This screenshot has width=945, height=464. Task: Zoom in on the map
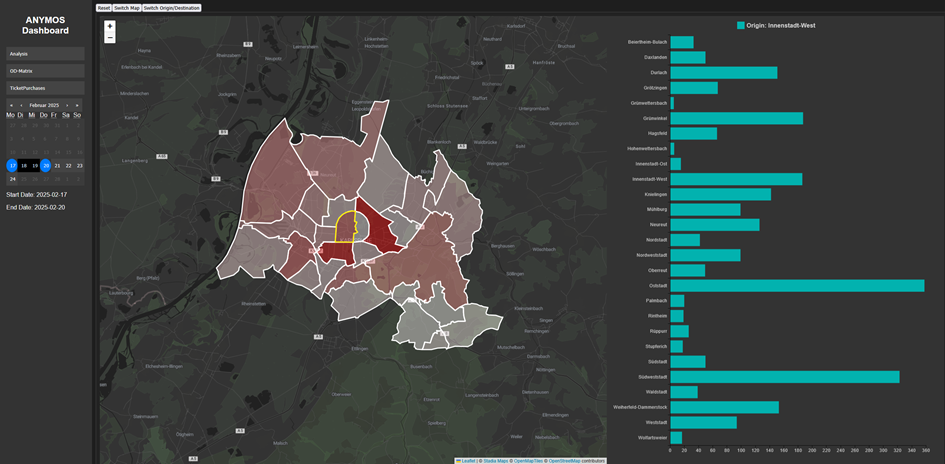click(110, 27)
